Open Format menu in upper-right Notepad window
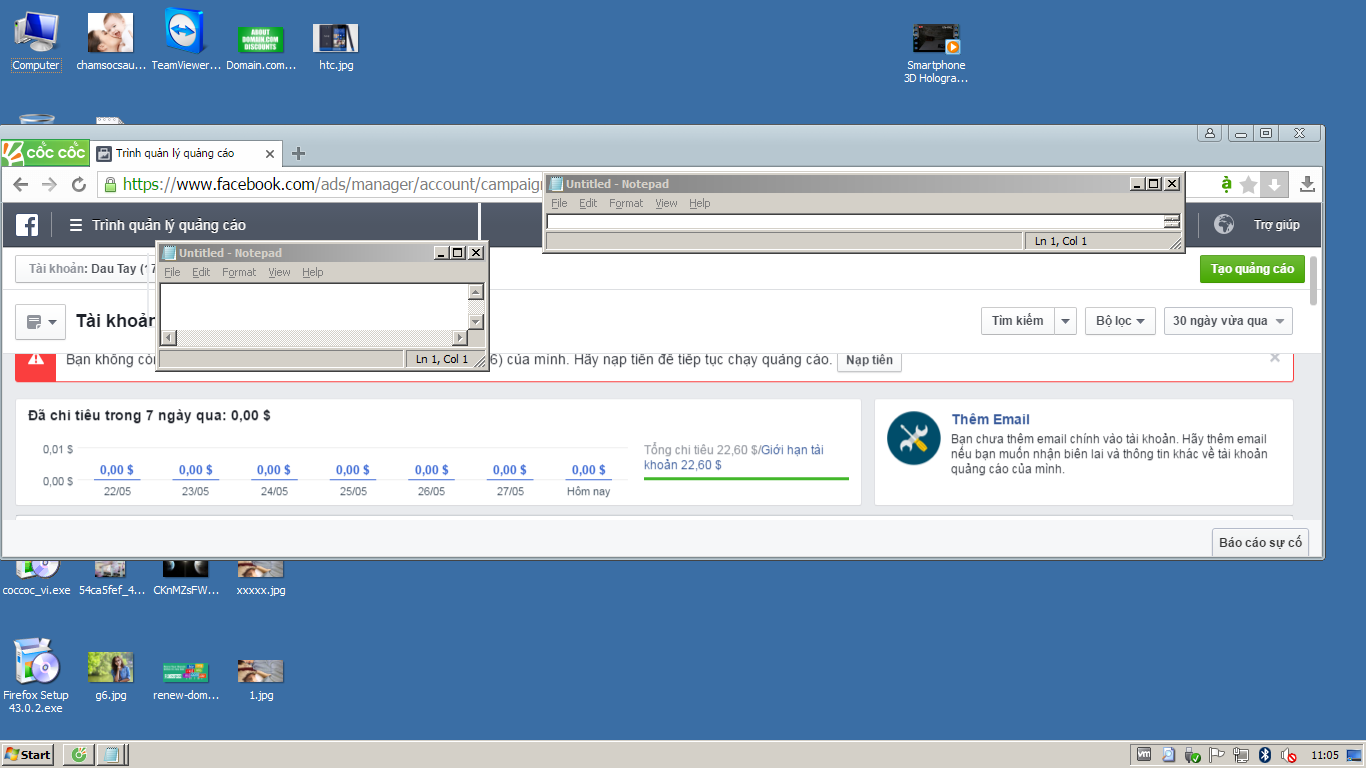The image size is (1366, 768). [626, 203]
